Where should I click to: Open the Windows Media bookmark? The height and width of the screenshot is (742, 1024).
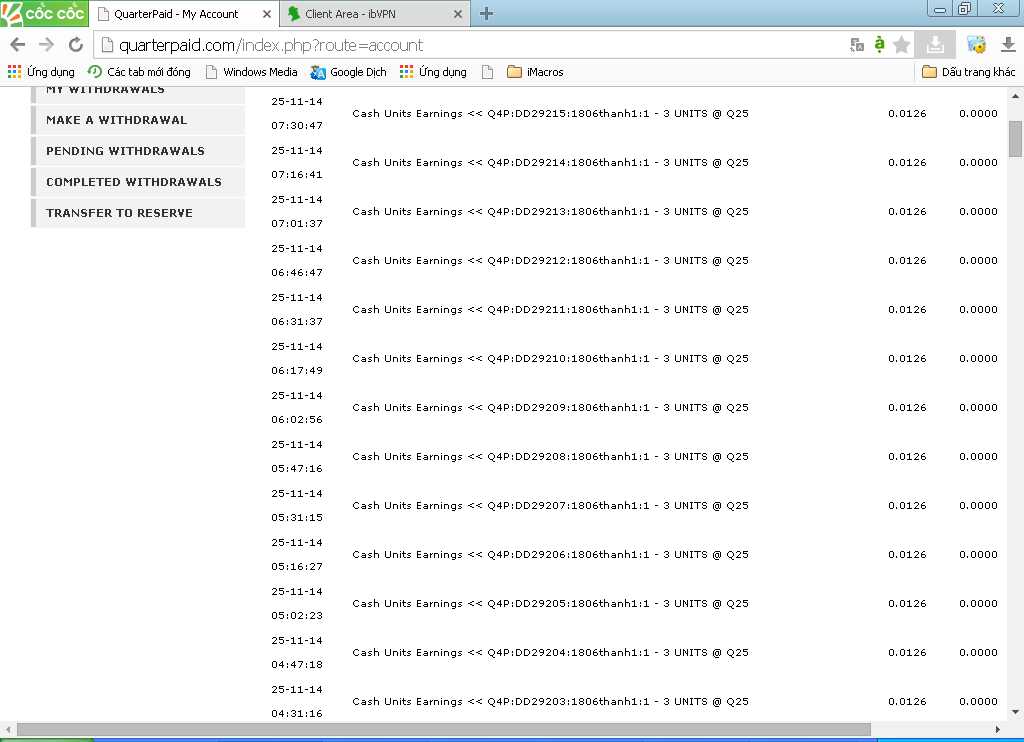tap(251, 72)
